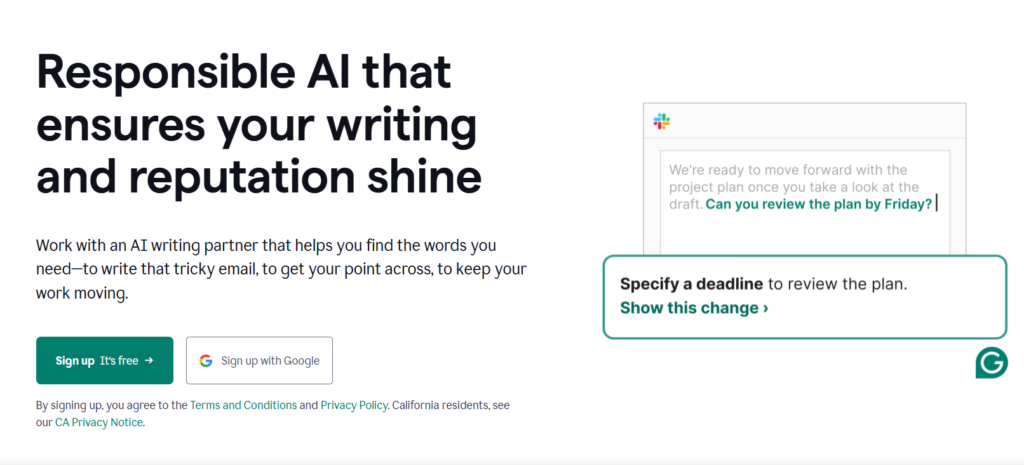Click the suggested sentence about Friday
This screenshot has width=1024, height=465.
819,204
